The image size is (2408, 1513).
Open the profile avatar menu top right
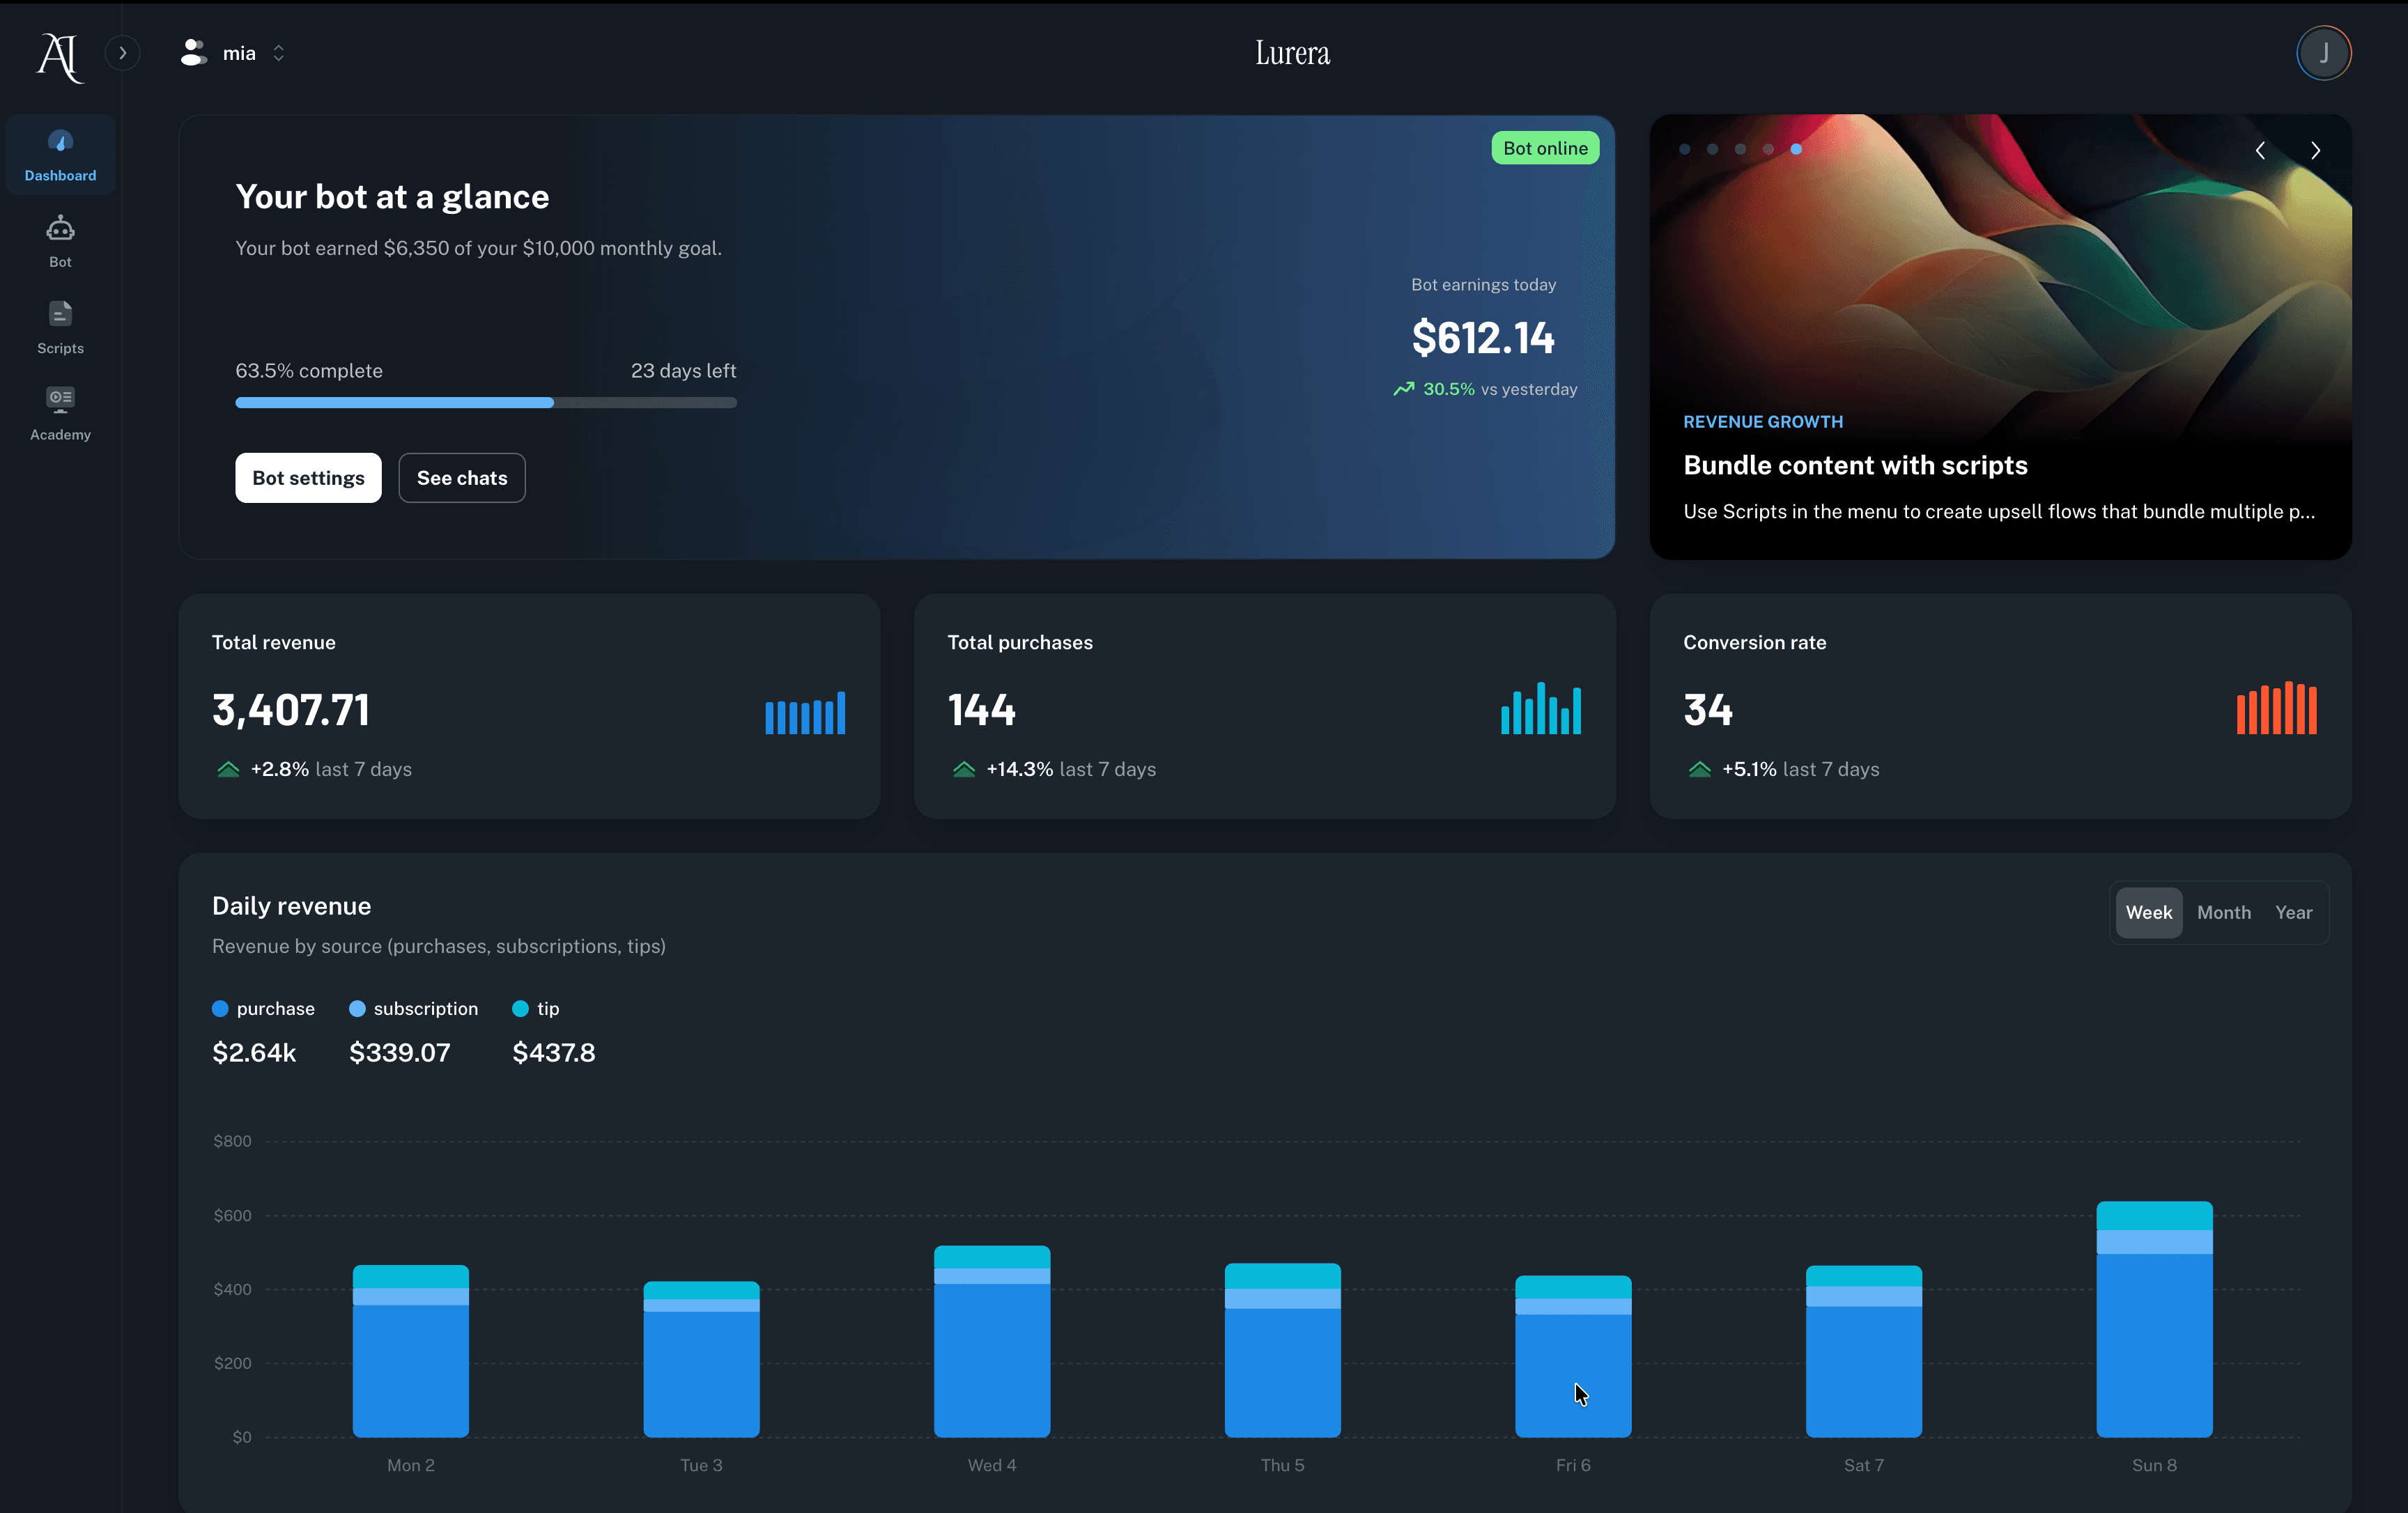[2324, 52]
